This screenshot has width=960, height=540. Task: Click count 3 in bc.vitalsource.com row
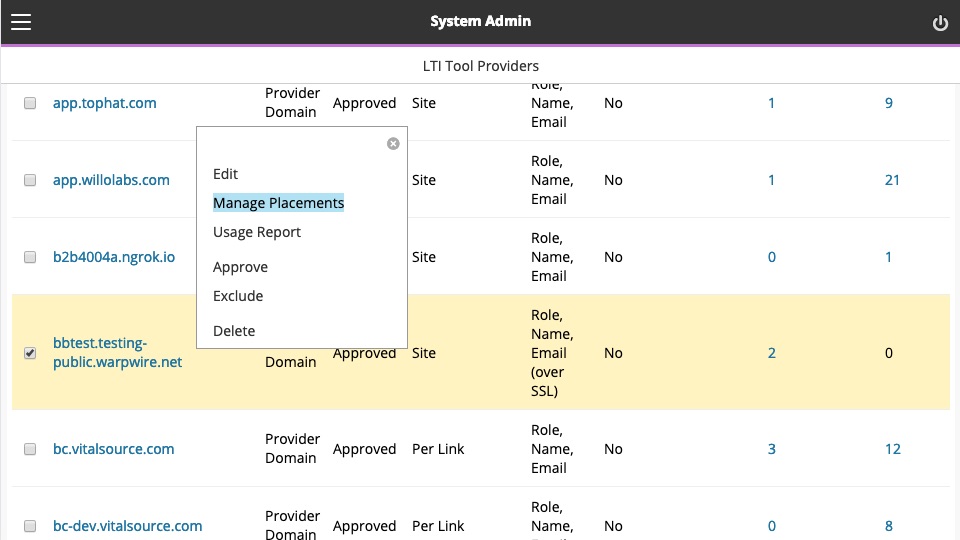pyautogui.click(x=771, y=449)
